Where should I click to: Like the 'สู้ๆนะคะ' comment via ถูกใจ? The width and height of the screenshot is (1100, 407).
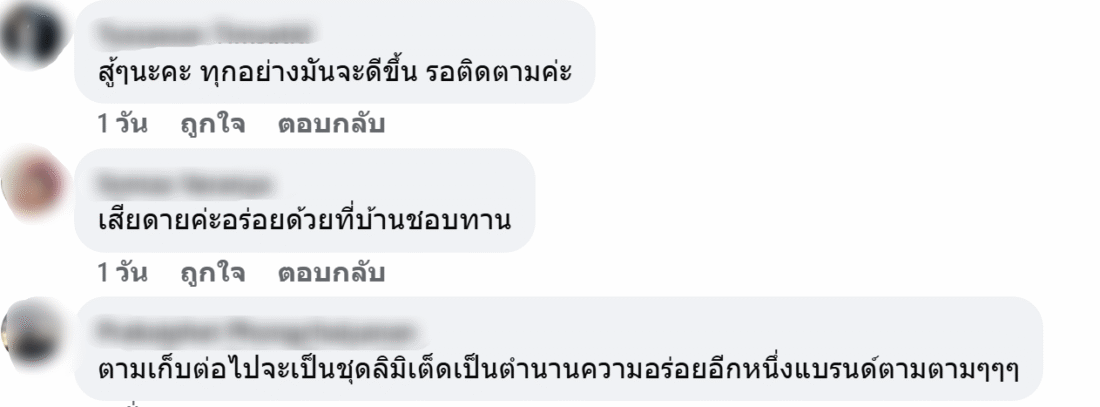coord(213,124)
